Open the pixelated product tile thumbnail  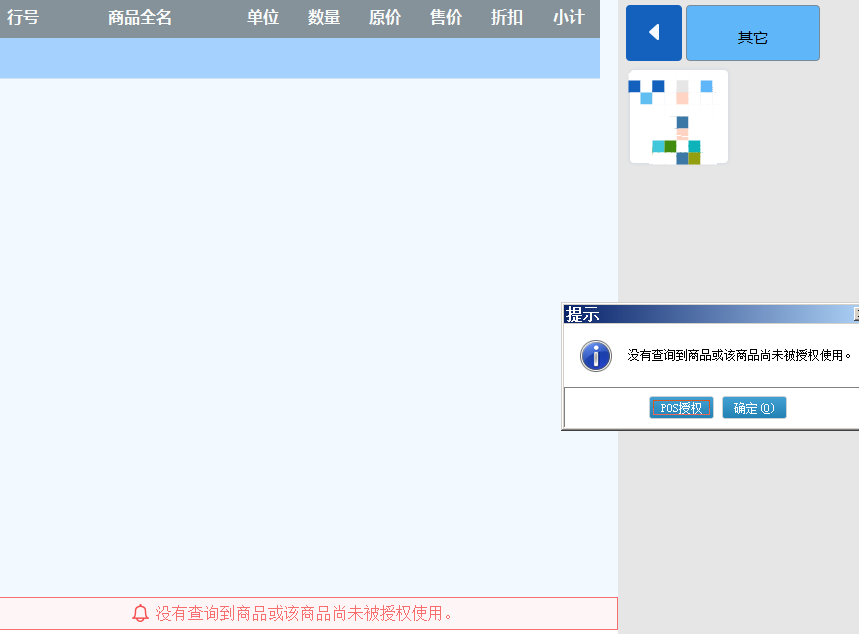coord(678,117)
